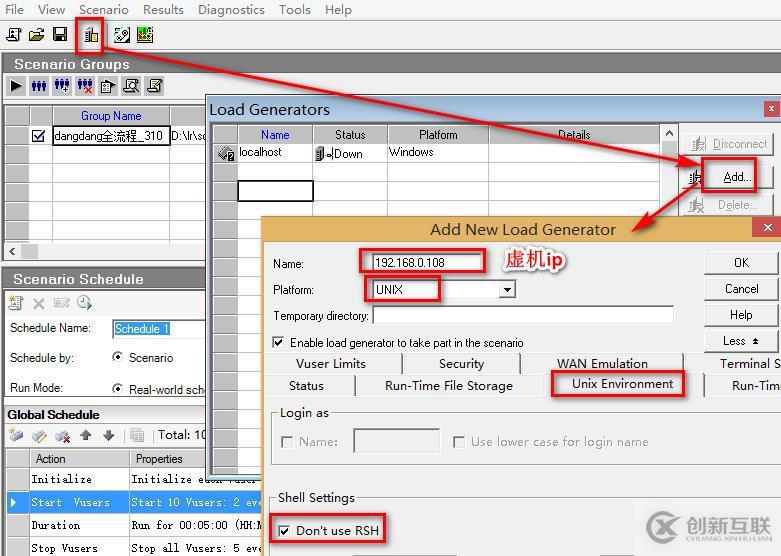
Task: Toggle the dangdang全流程_310 group checkbox
Action: click(x=38, y=136)
